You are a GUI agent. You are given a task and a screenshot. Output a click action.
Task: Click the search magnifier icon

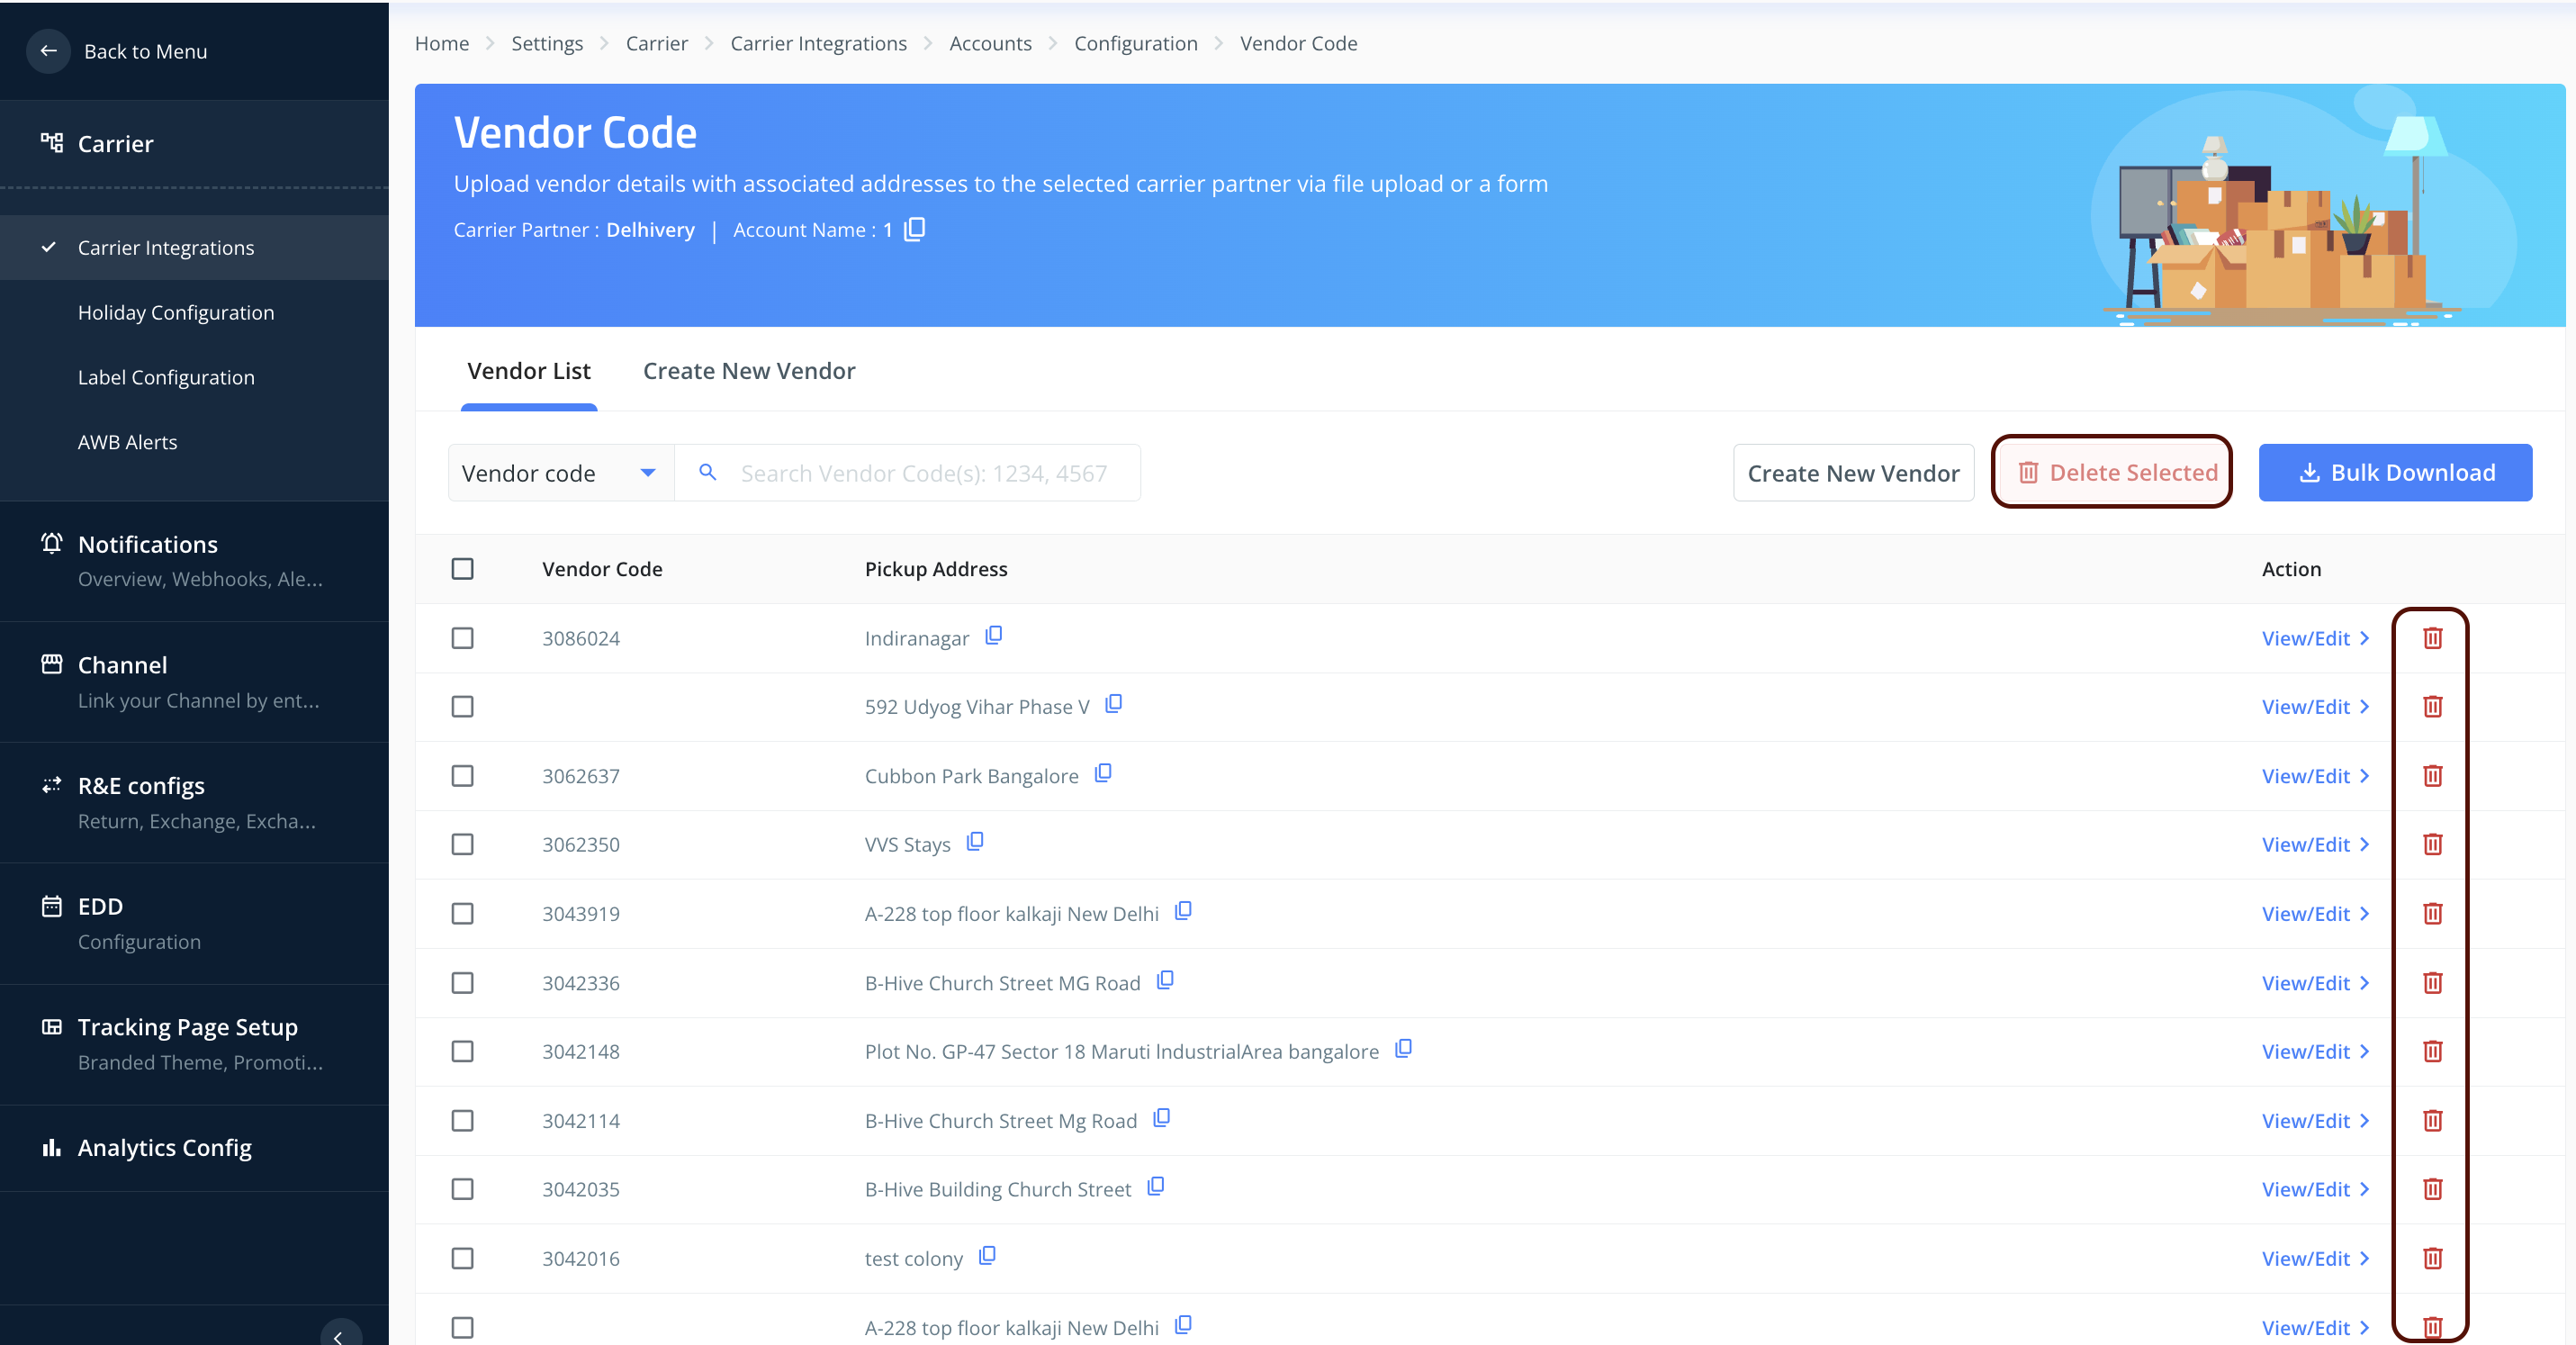coord(707,473)
